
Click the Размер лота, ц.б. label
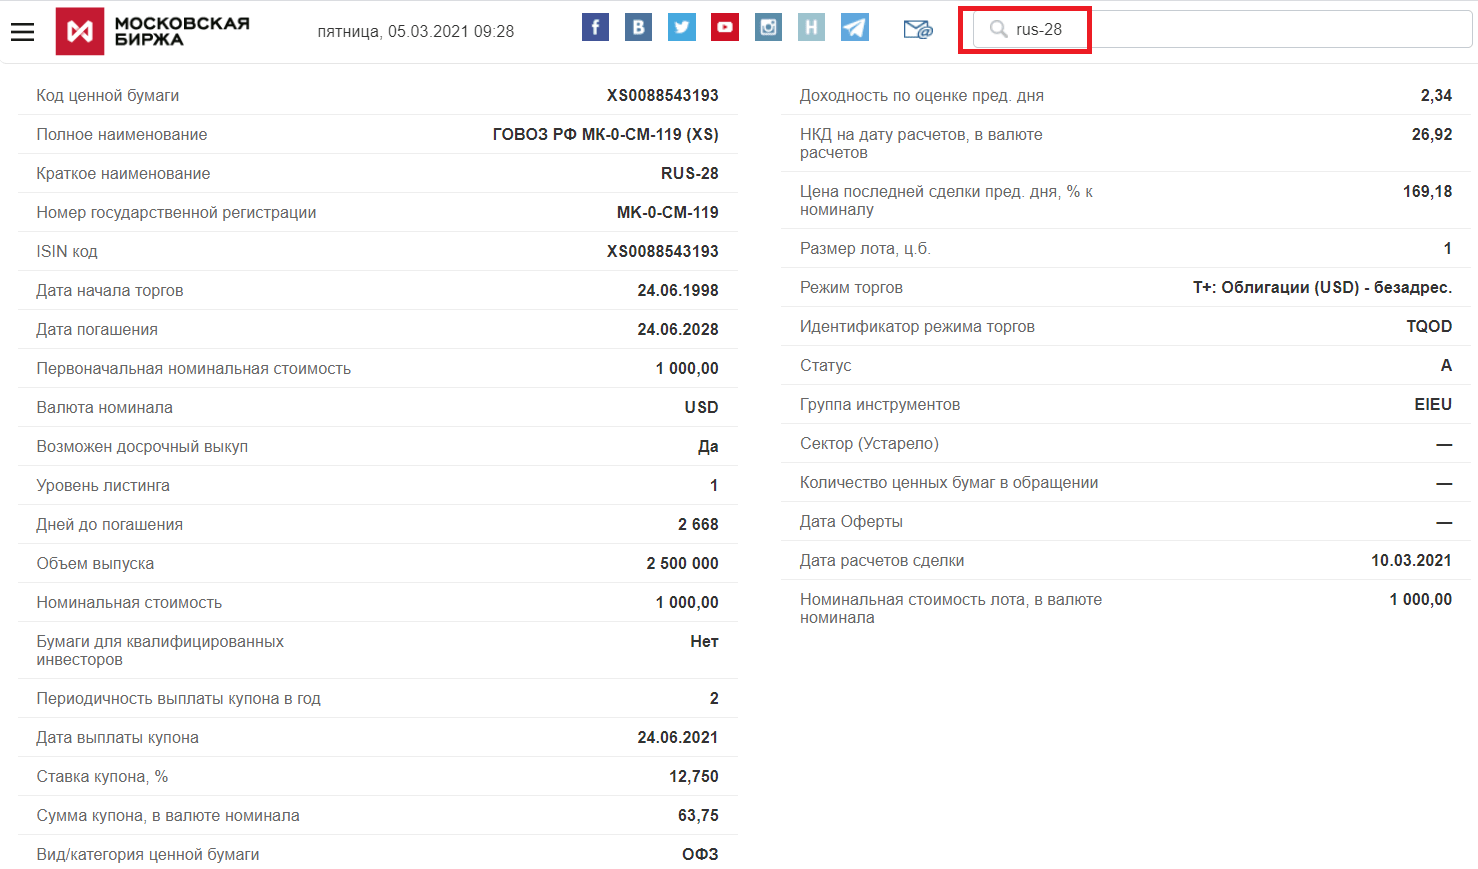(865, 248)
